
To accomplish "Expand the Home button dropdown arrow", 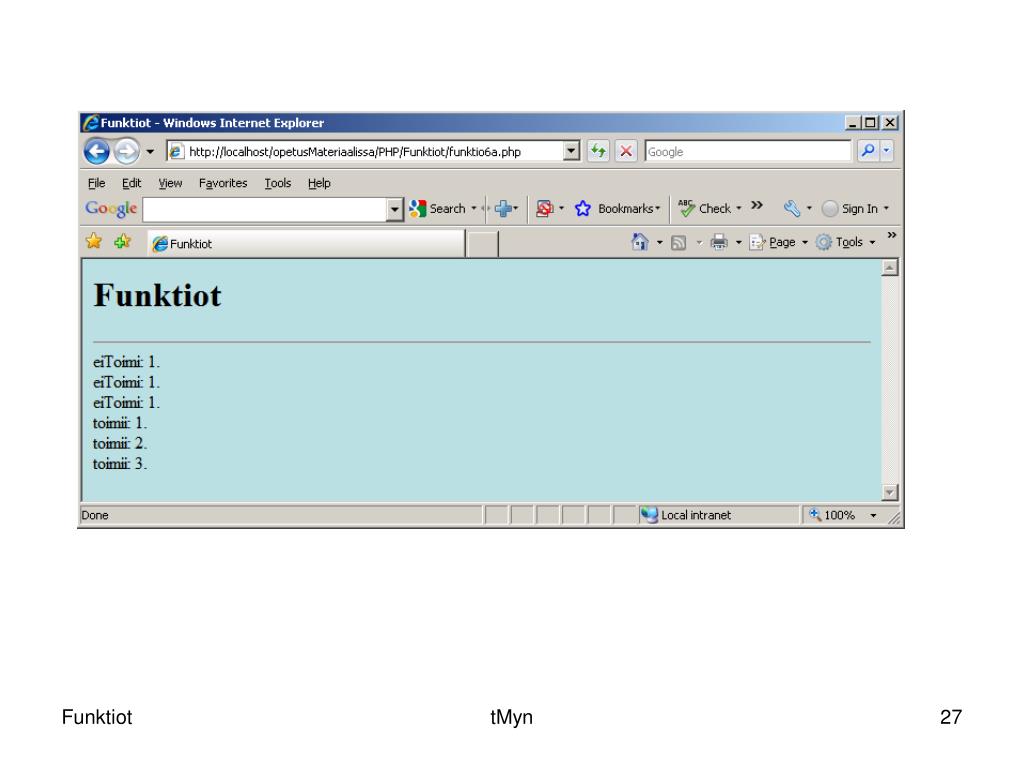I will [660, 243].
